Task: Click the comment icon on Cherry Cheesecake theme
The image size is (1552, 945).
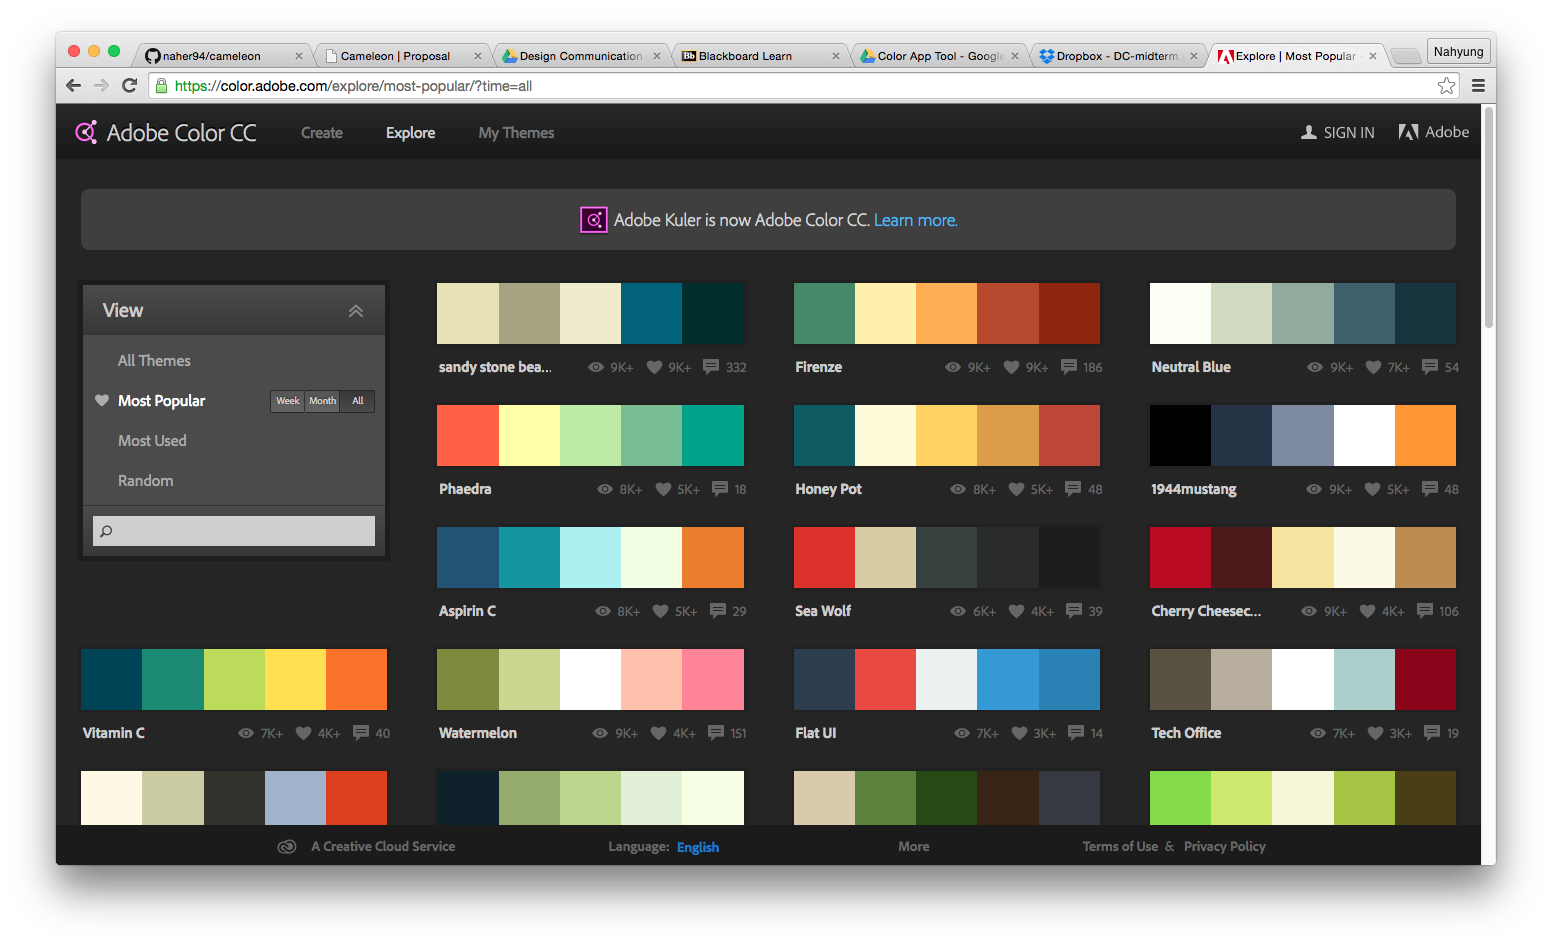Action: pyautogui.click(x=1425, y=611)
